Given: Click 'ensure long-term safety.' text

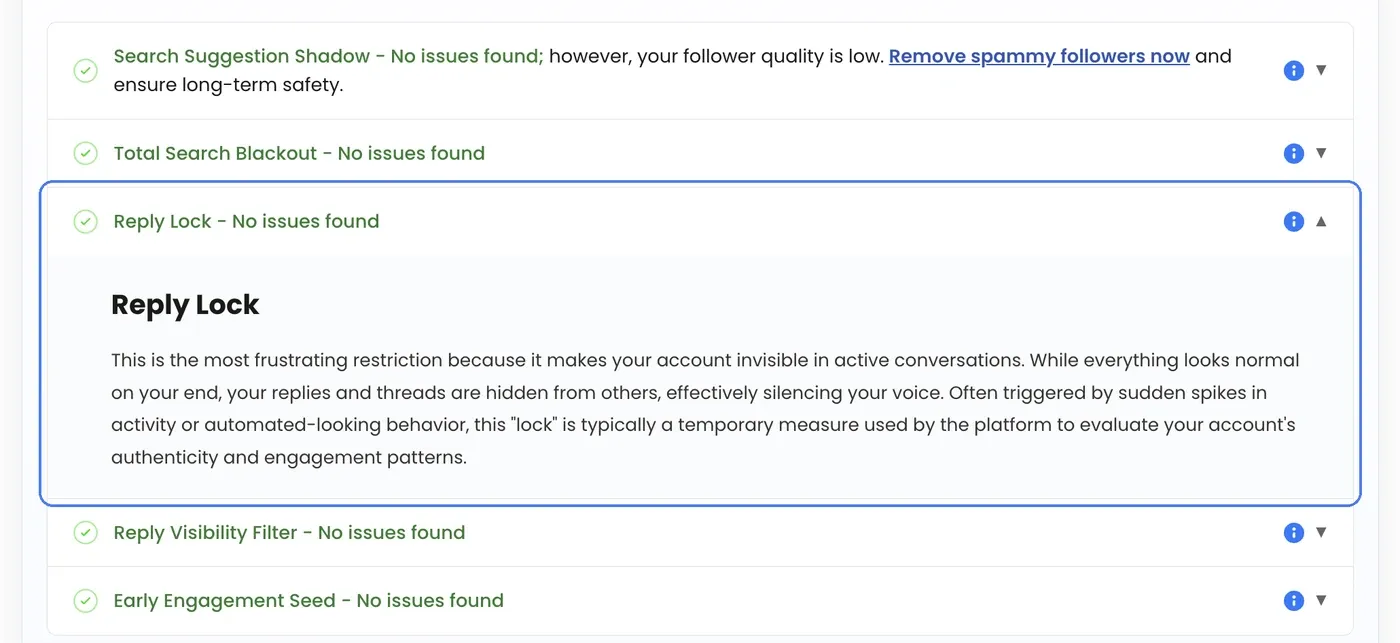Looking at the screenshot, I should point(228,85).
